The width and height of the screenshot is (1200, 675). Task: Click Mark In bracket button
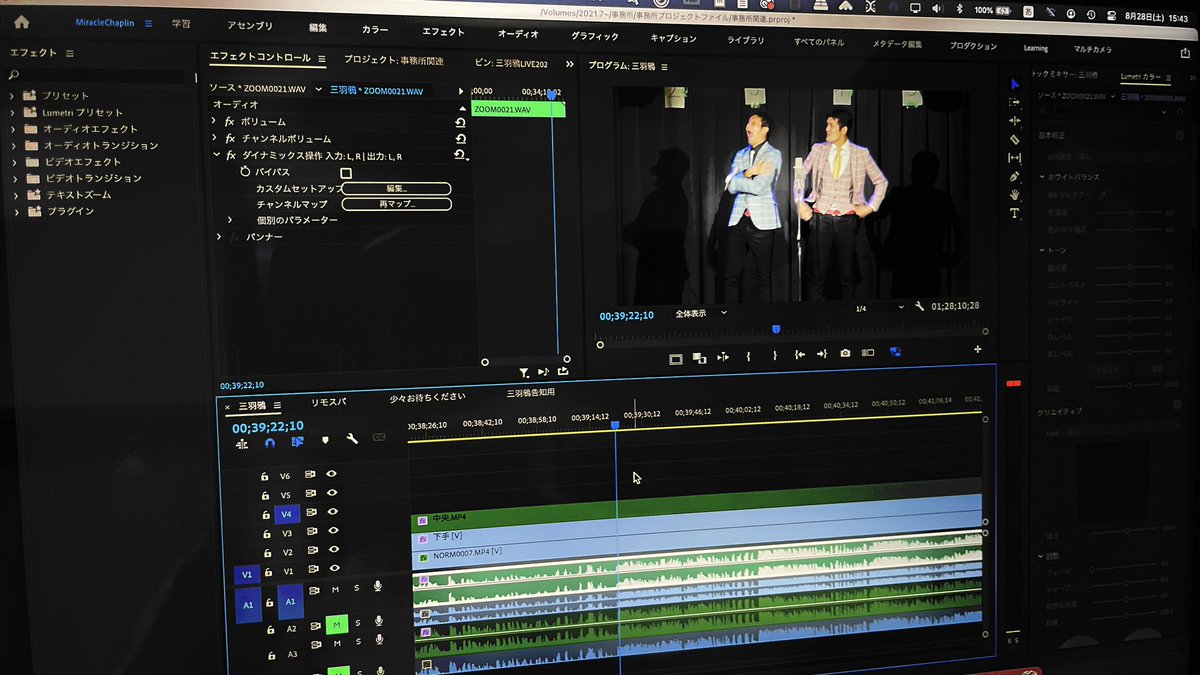[x=748, y=354]
